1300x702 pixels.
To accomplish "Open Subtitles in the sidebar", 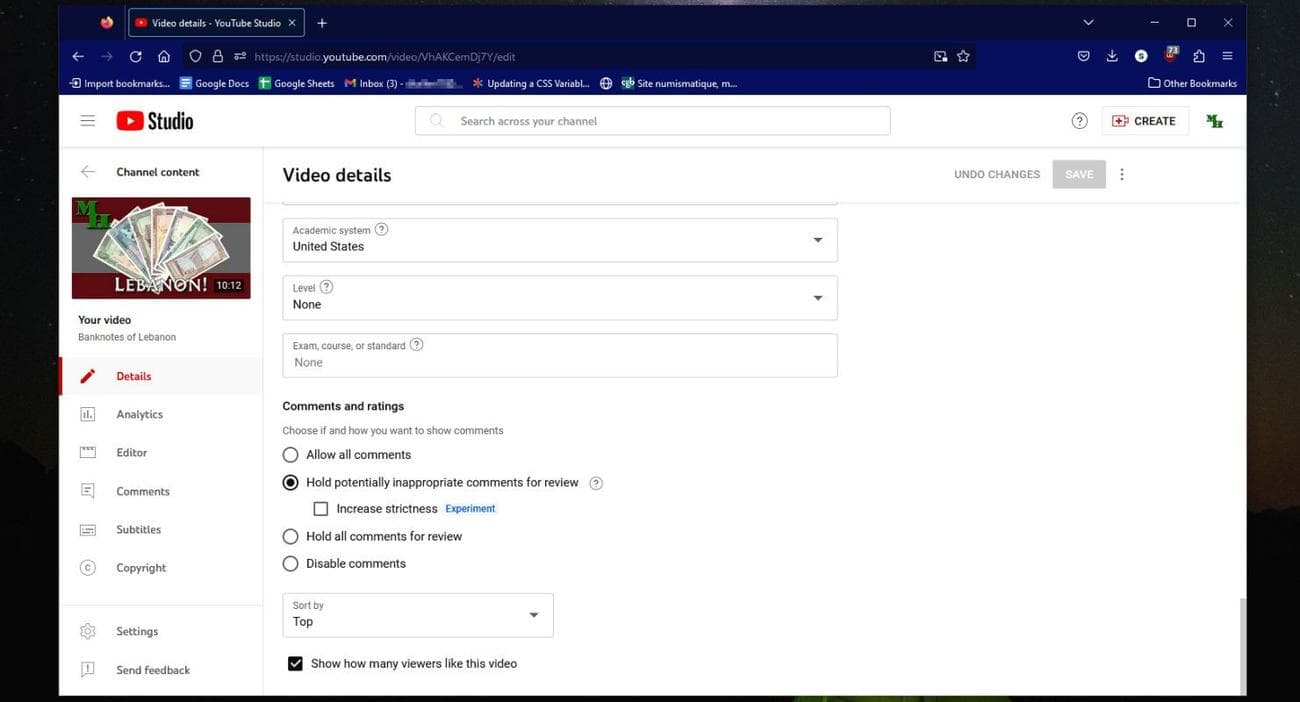I will [x=138, y=529].
